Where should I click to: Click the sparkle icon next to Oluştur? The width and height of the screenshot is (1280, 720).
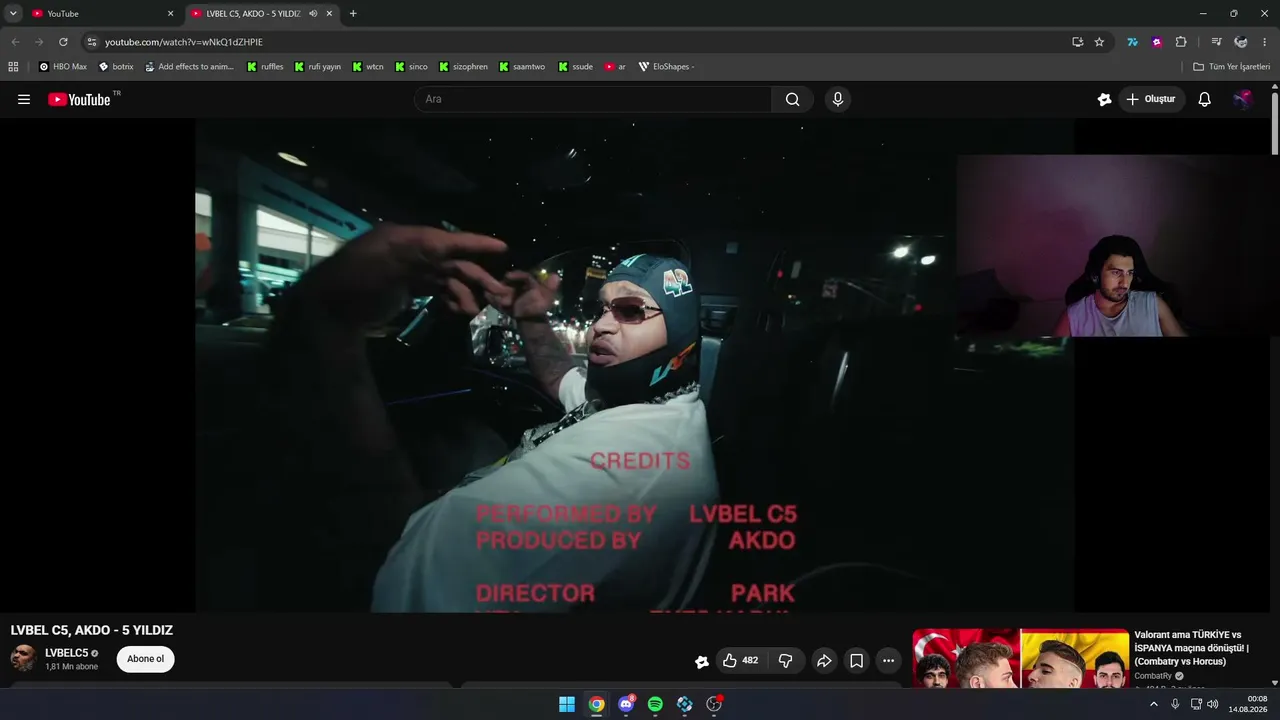[1104, 99]
